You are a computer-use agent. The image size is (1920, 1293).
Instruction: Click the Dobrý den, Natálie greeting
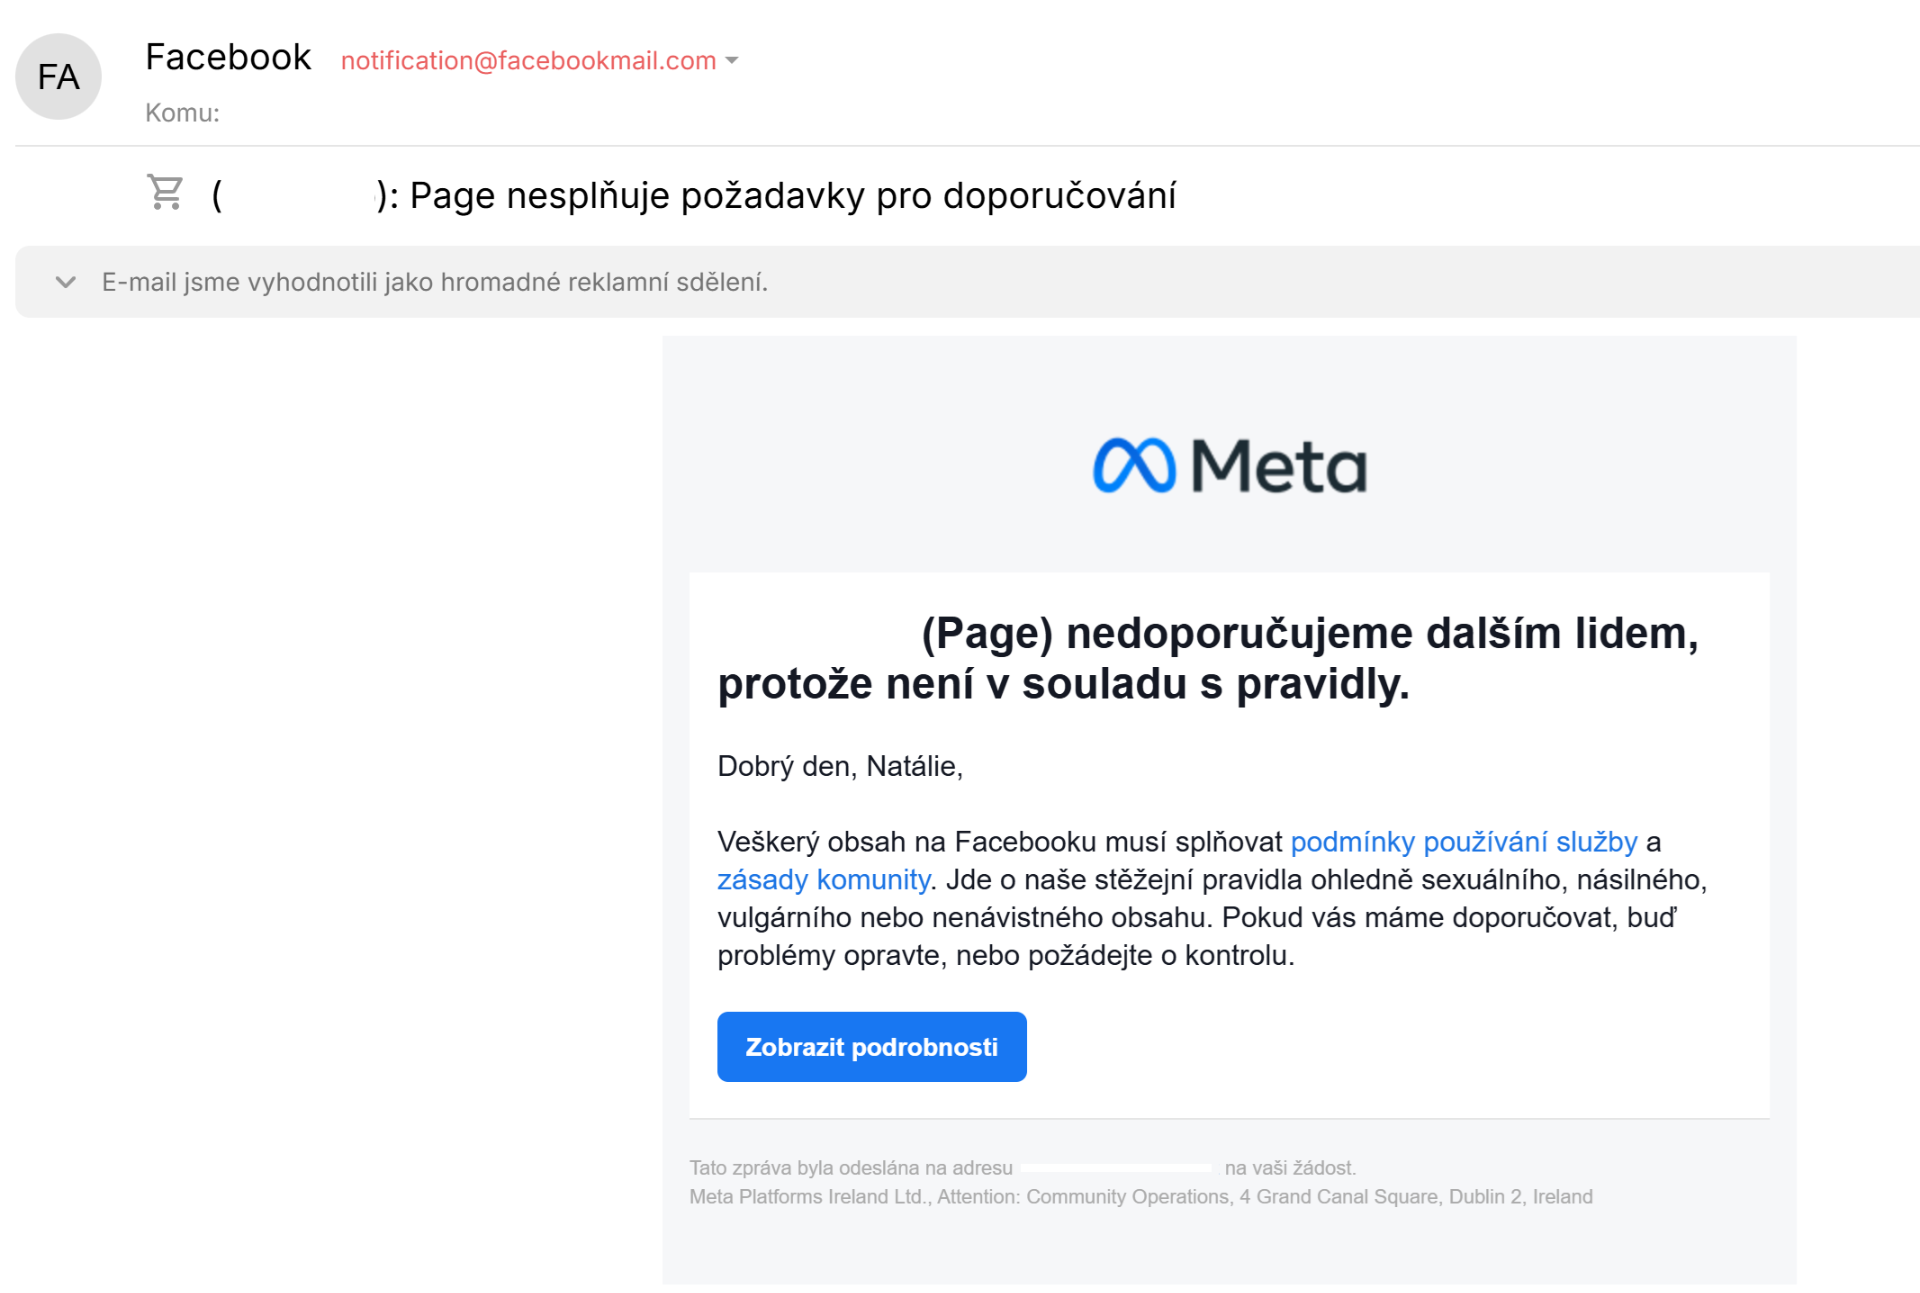pos(840,767)
